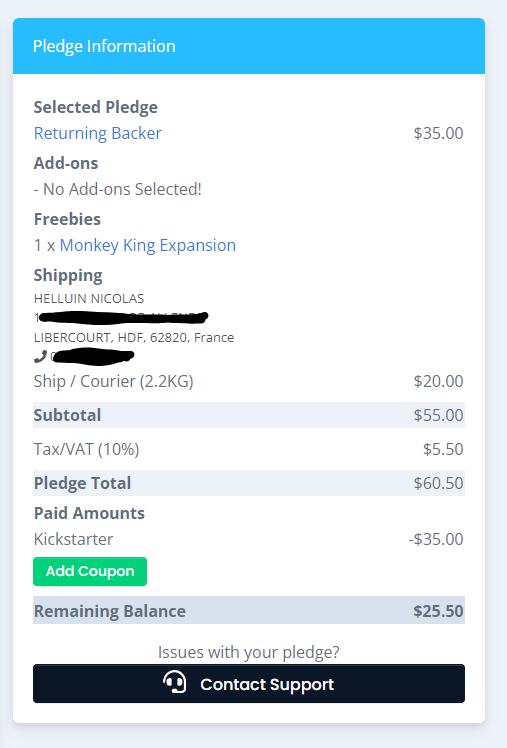The width and height of the screenshot is (507, 748).
Task: Click the No Add-ons Selected text
Action: click(118, 189)
